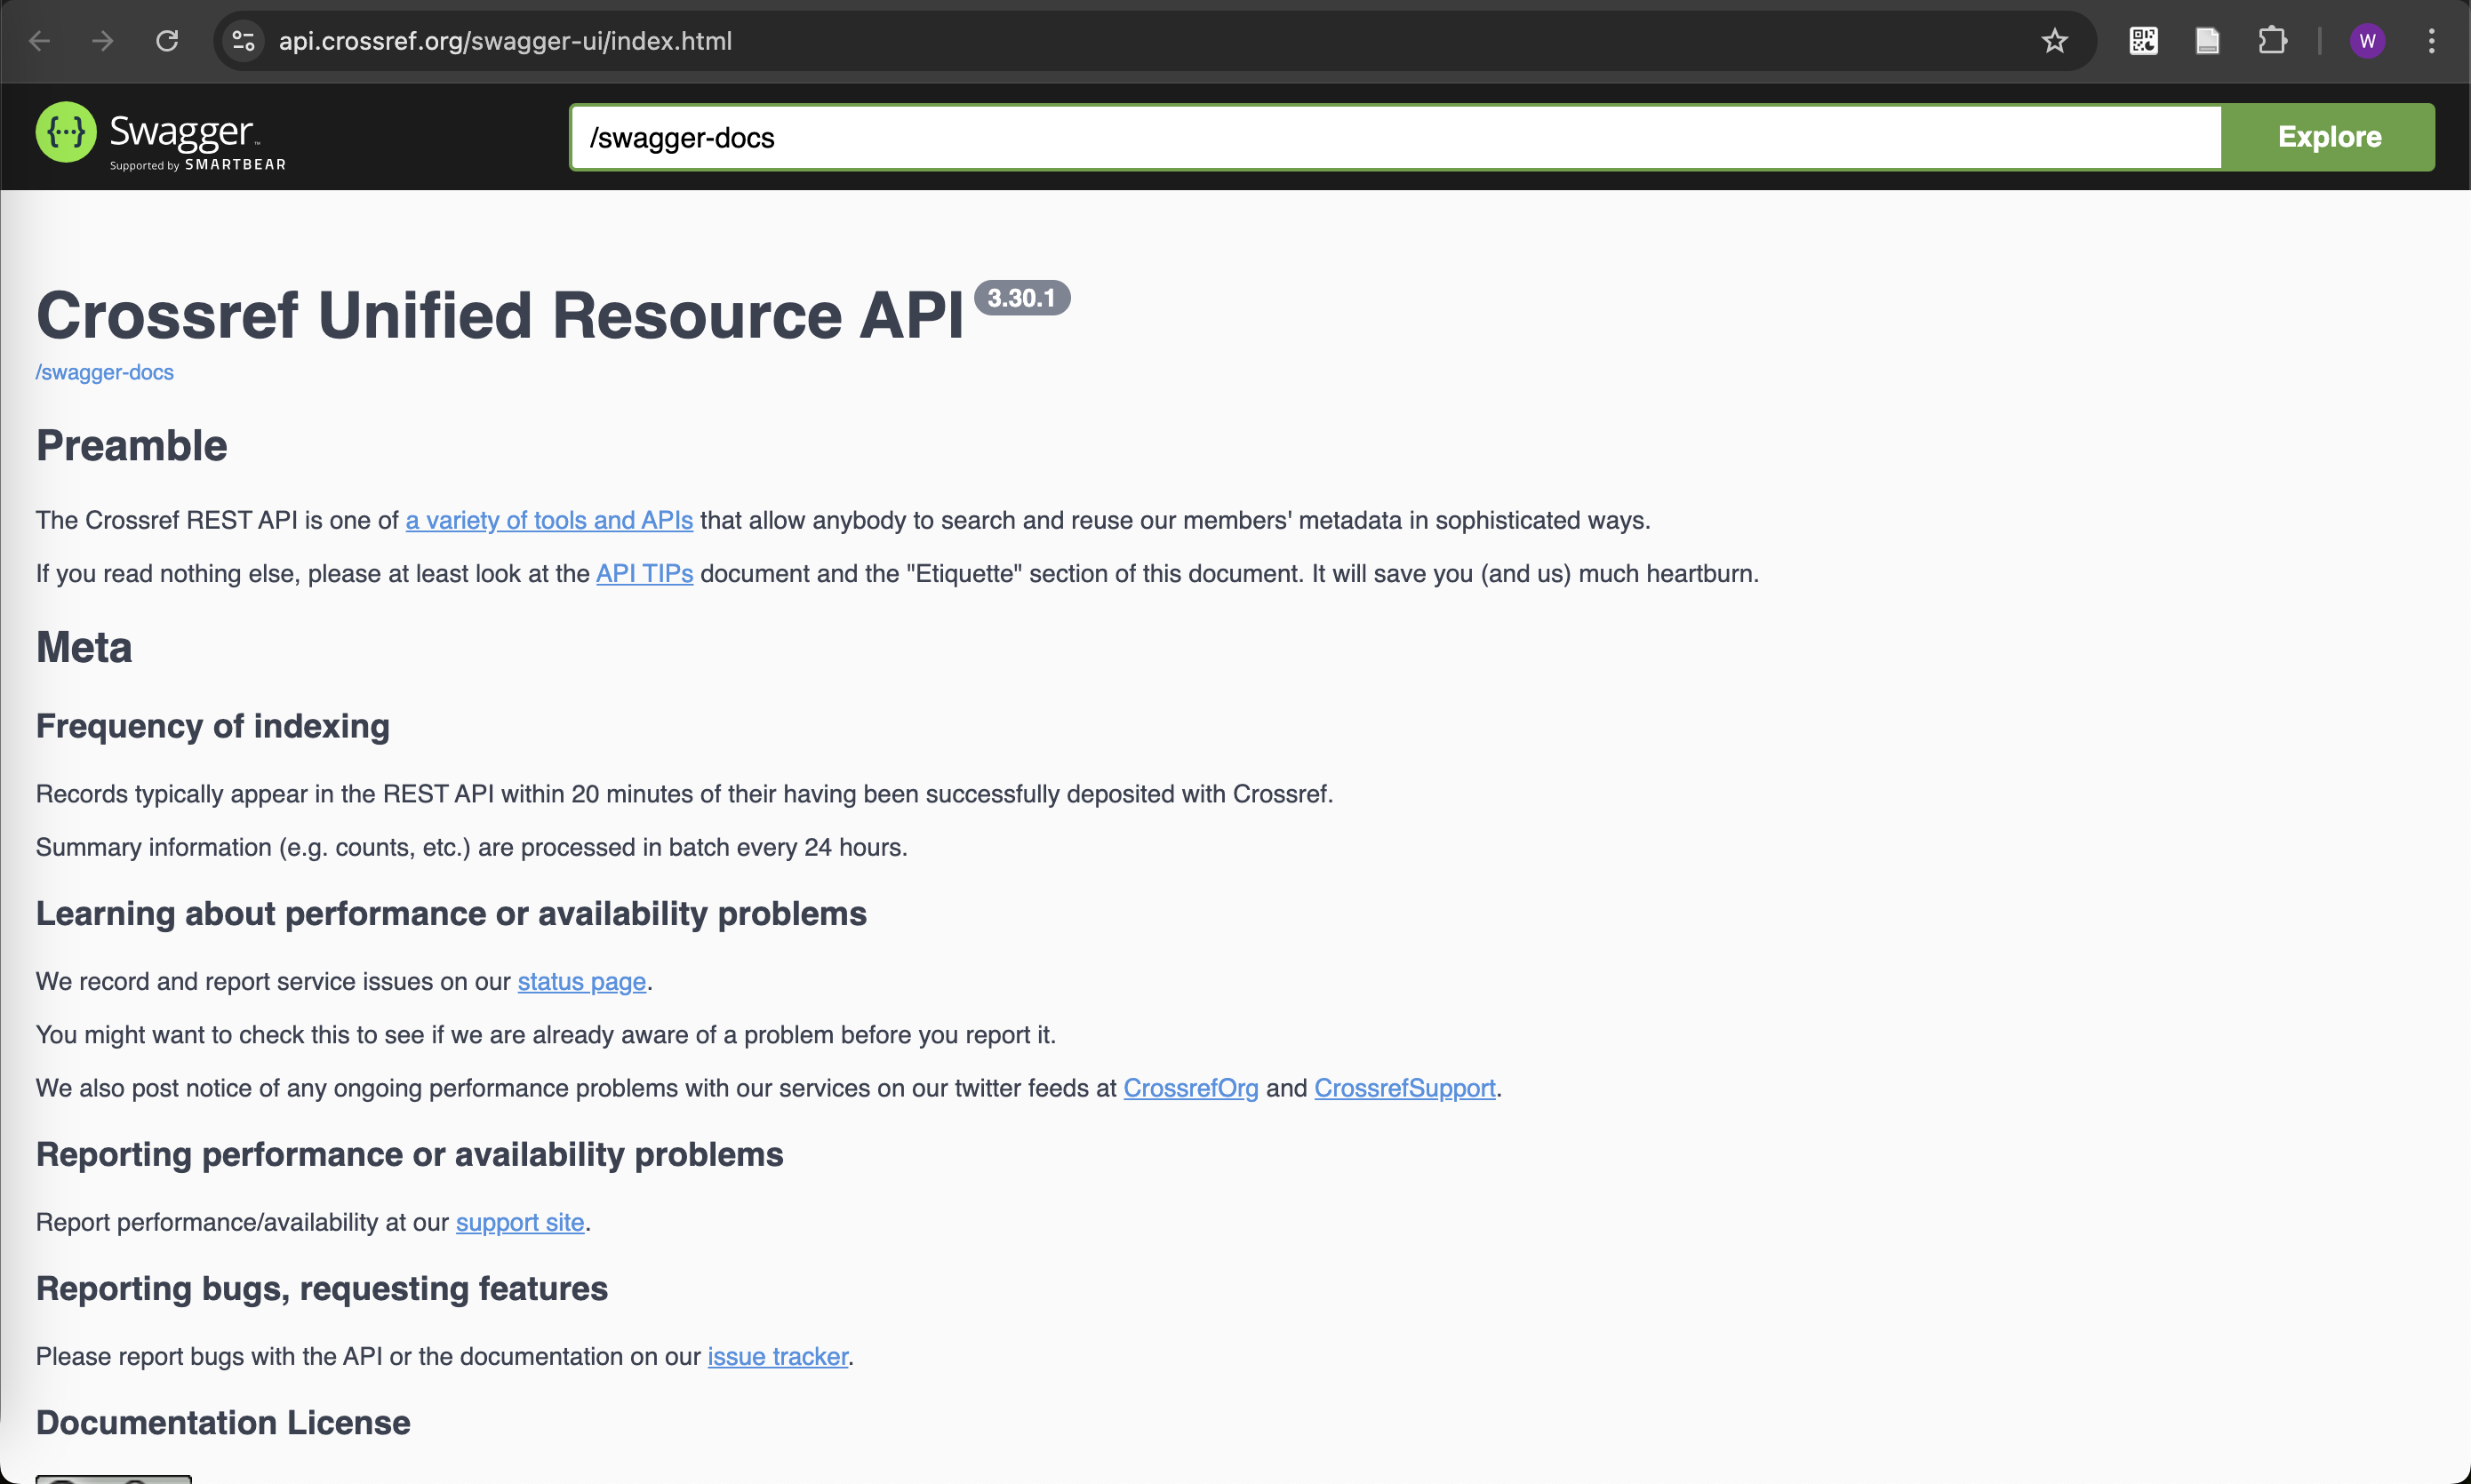Click the 'Documentation License' heading

(x=223, y=1423)
